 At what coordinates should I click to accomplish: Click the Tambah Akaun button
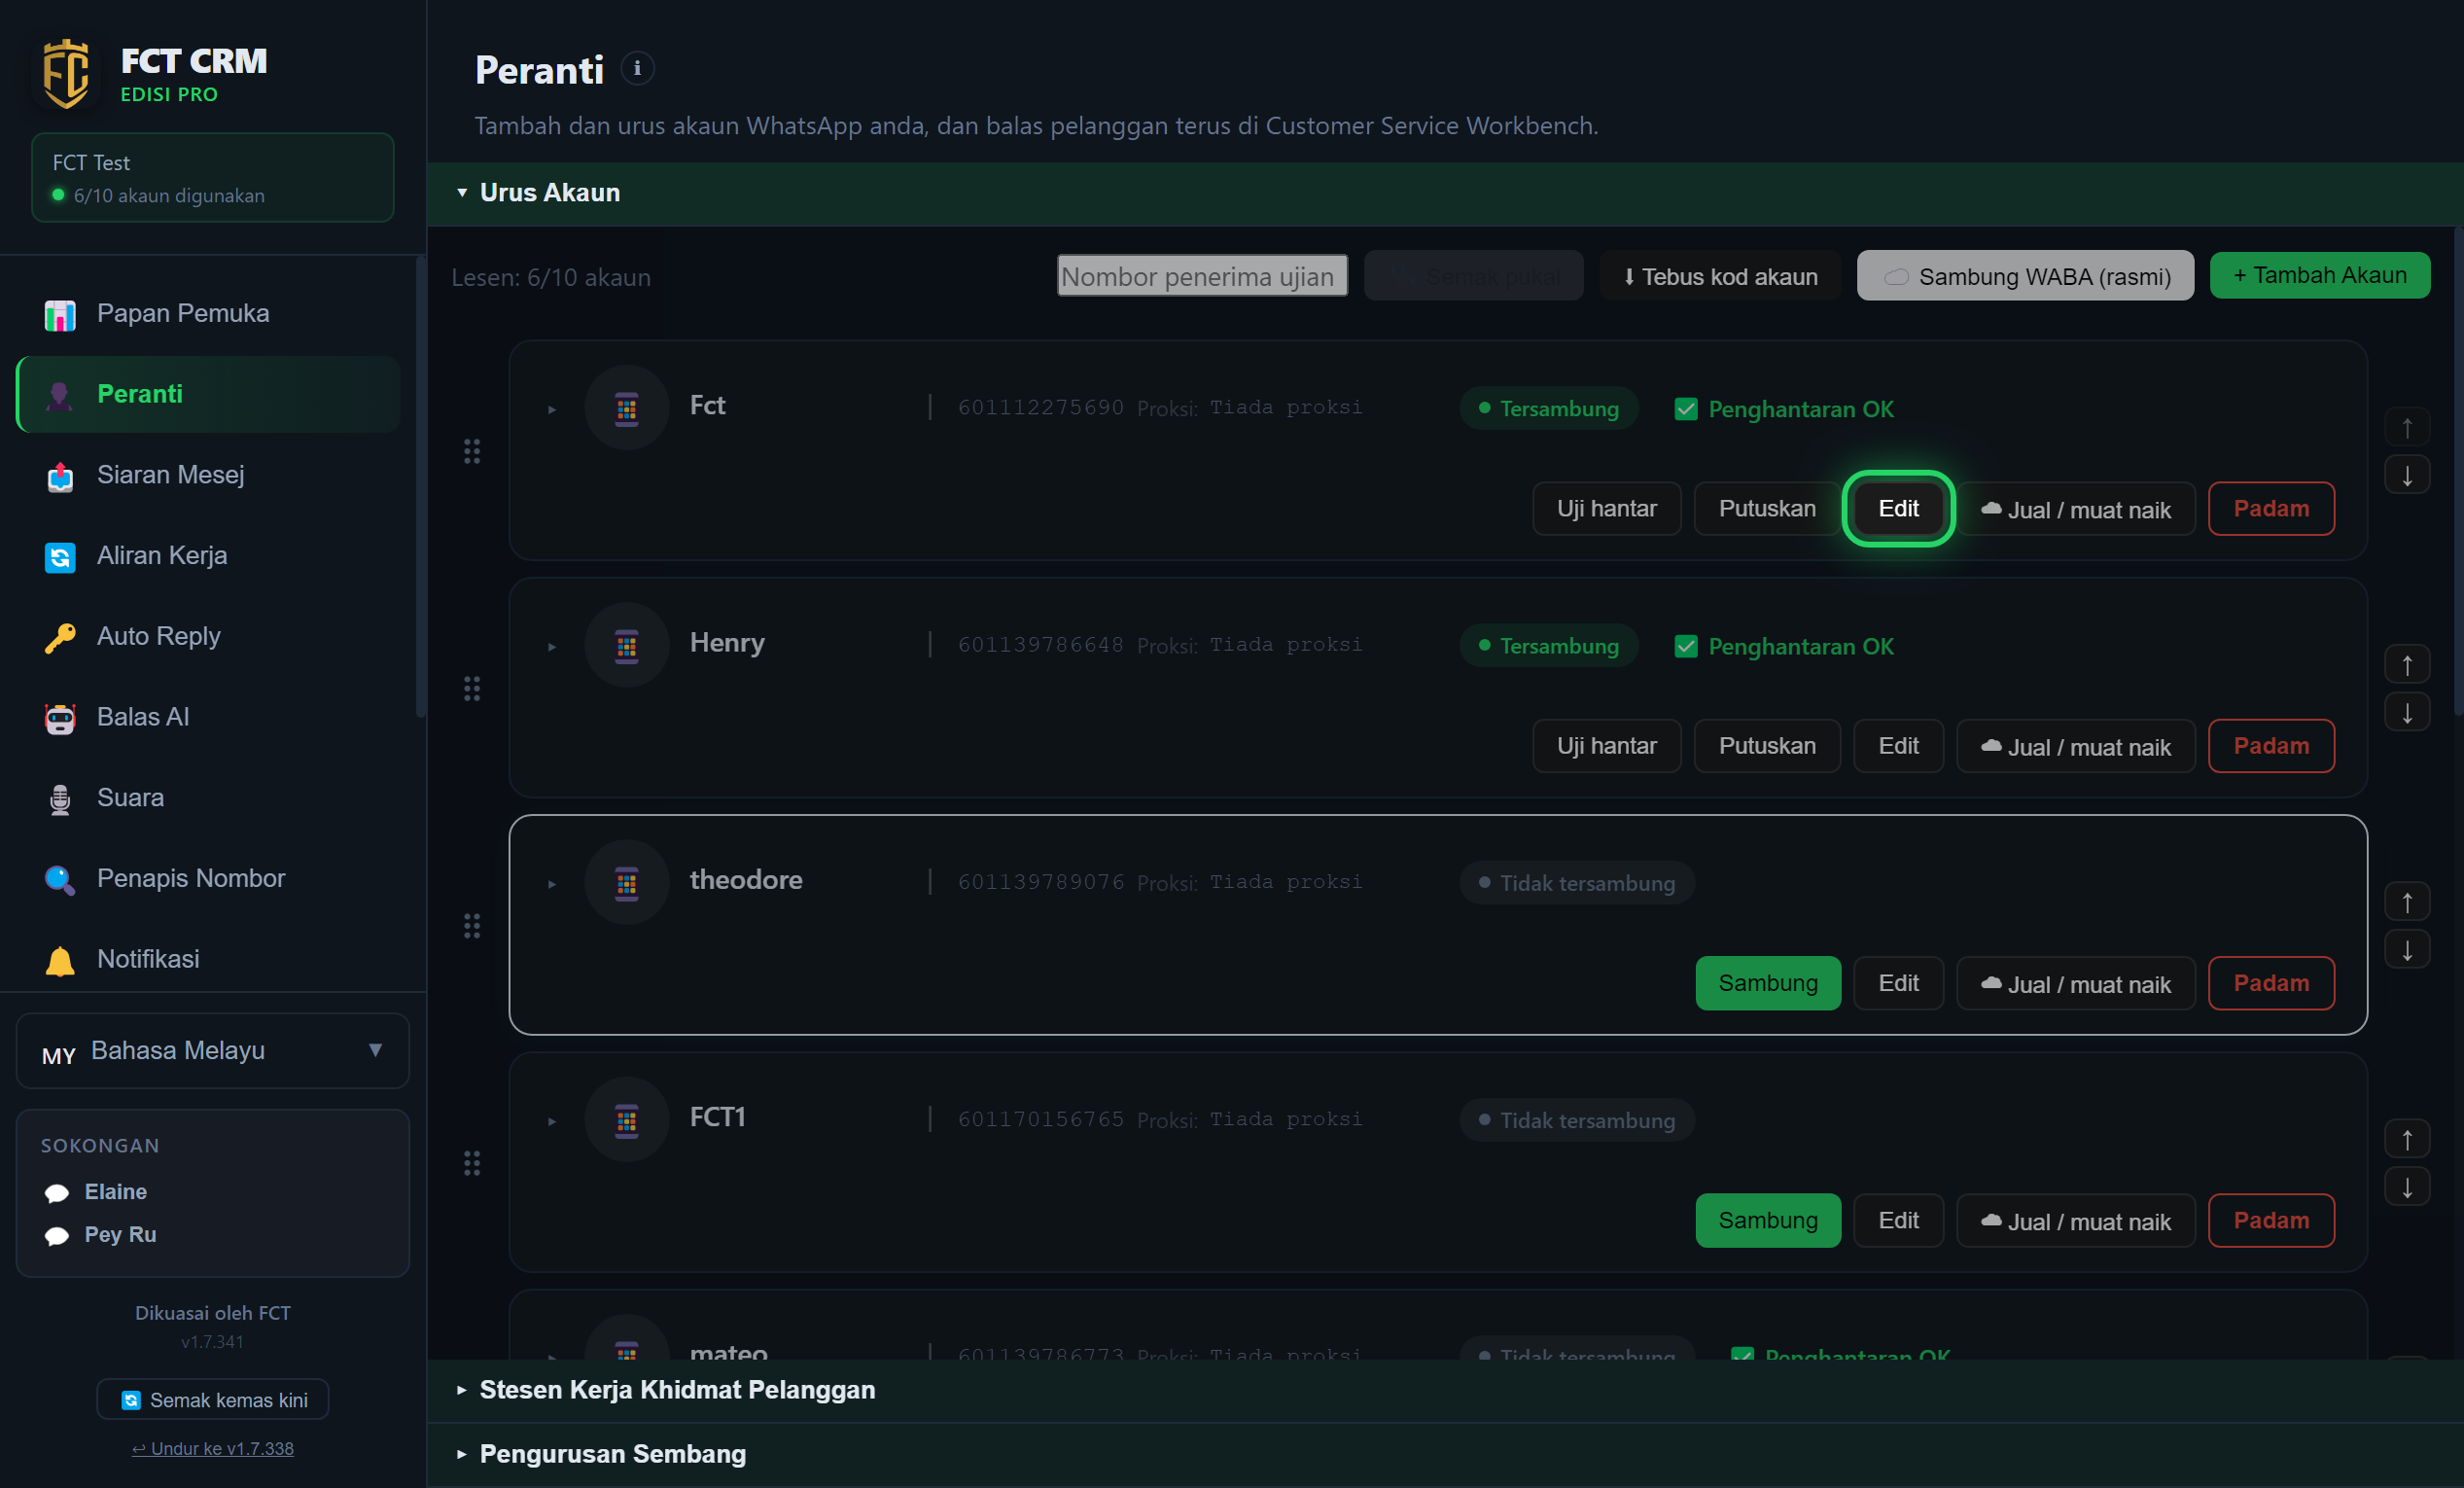[x=2319, y=275]
